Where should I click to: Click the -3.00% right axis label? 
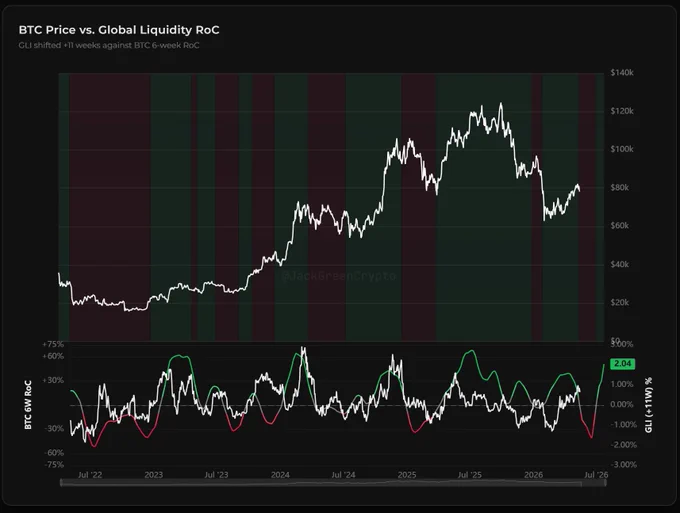[623, 464]
